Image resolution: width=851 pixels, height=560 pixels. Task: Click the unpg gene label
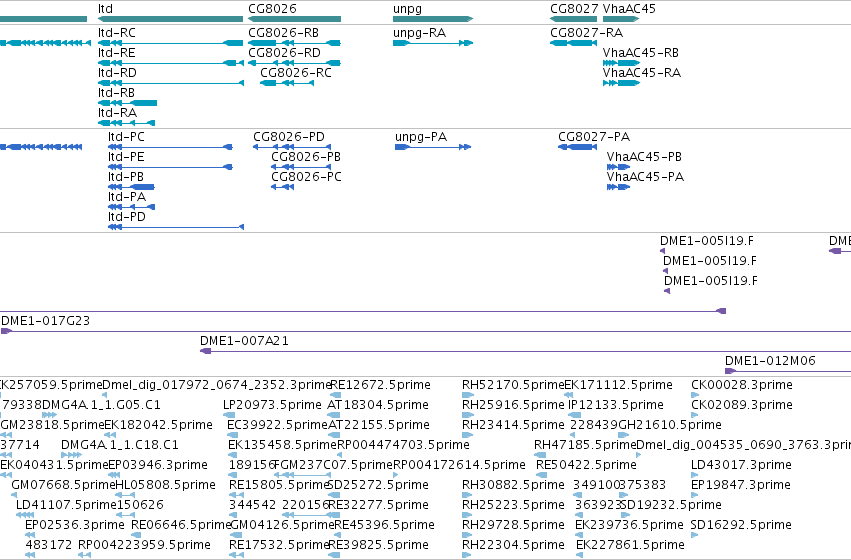pos(407,9)
